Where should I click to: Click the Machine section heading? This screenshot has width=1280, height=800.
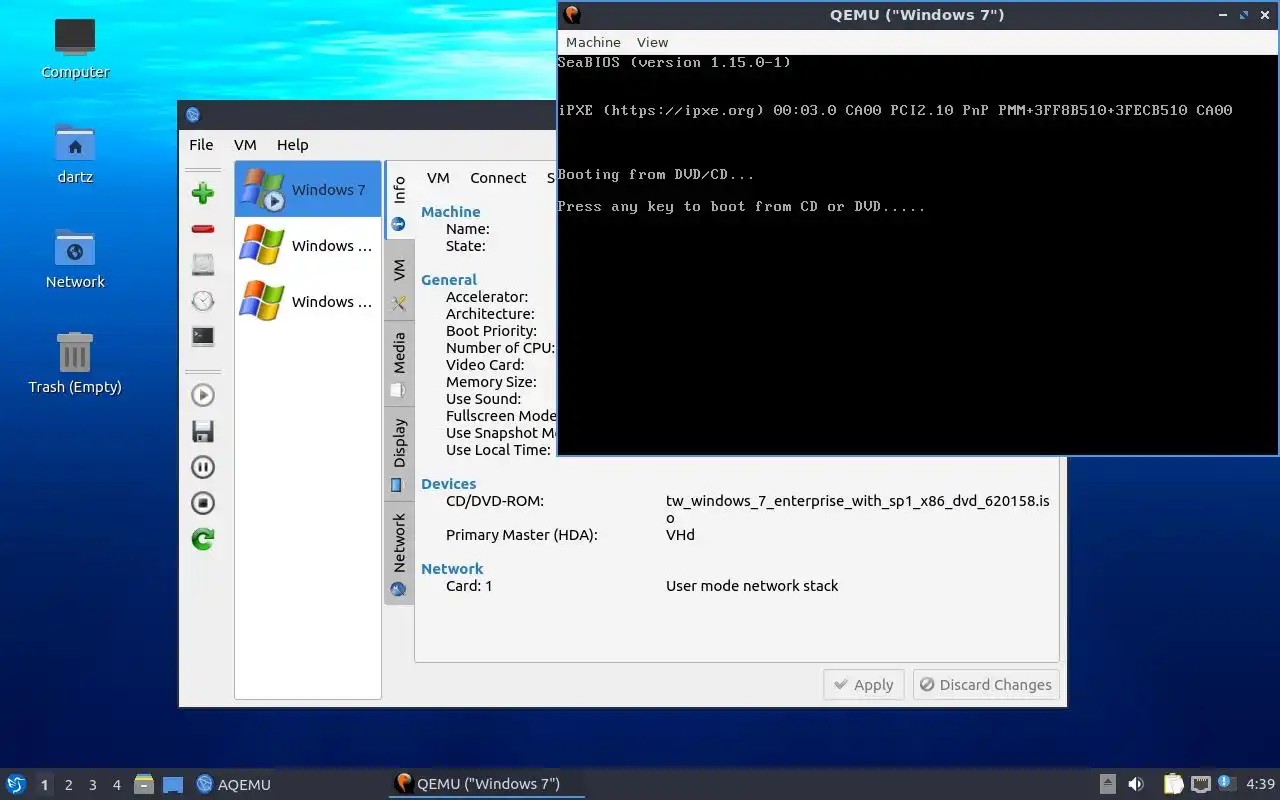click(x=450, y=212)
